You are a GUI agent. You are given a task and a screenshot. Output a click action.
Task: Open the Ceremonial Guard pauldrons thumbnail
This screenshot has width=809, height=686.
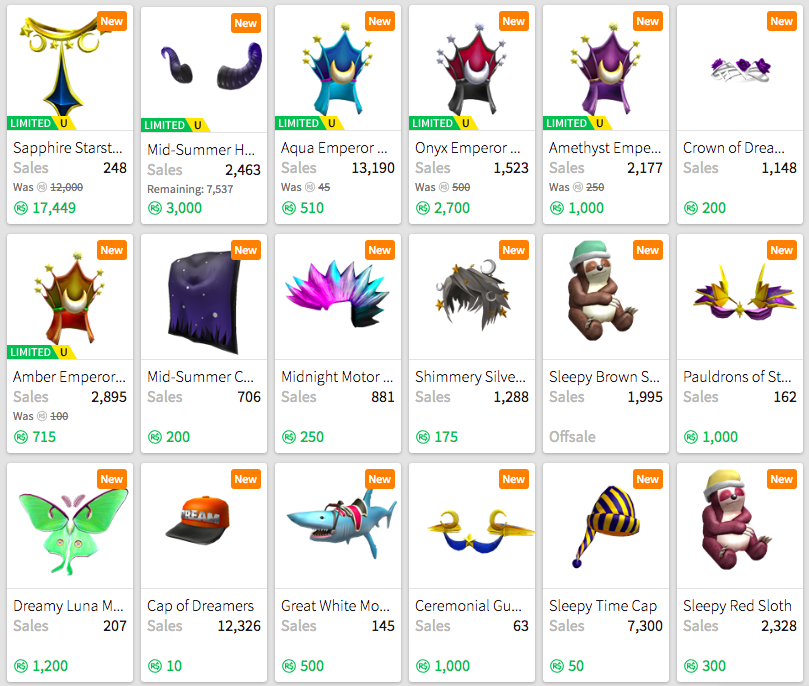472,525
